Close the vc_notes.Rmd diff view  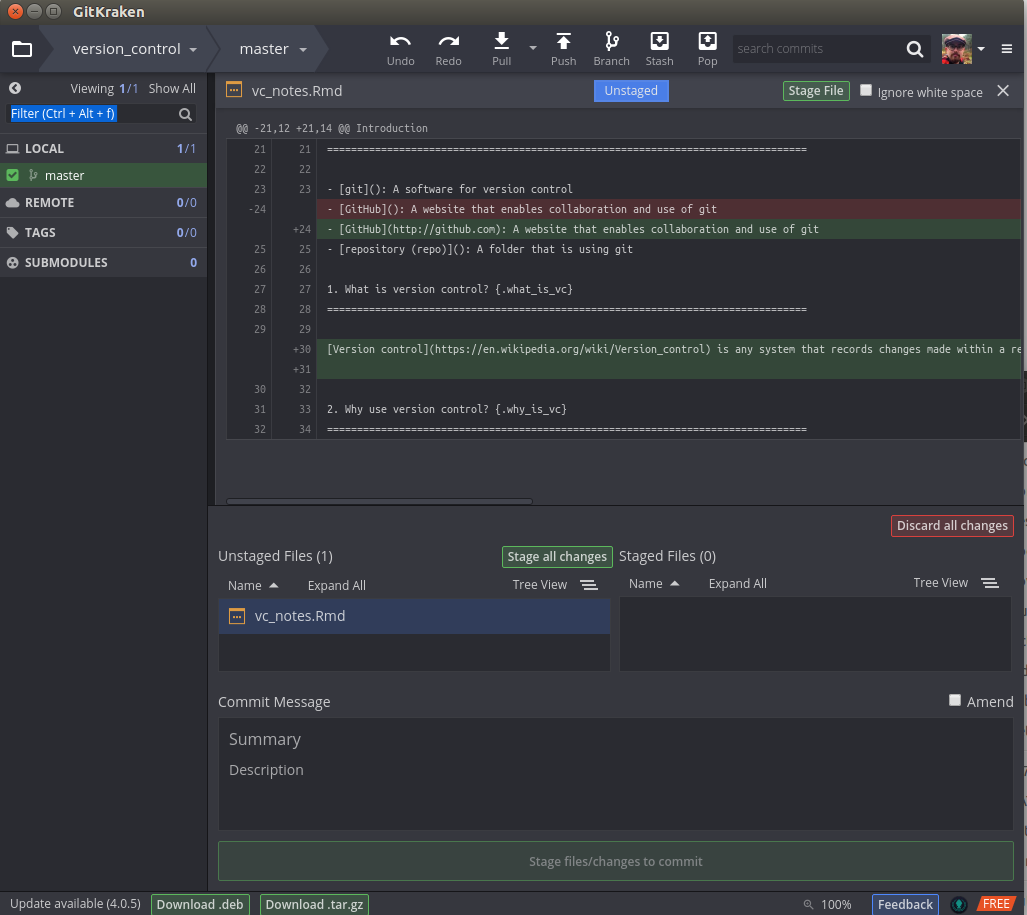(x=1003, y=91)
